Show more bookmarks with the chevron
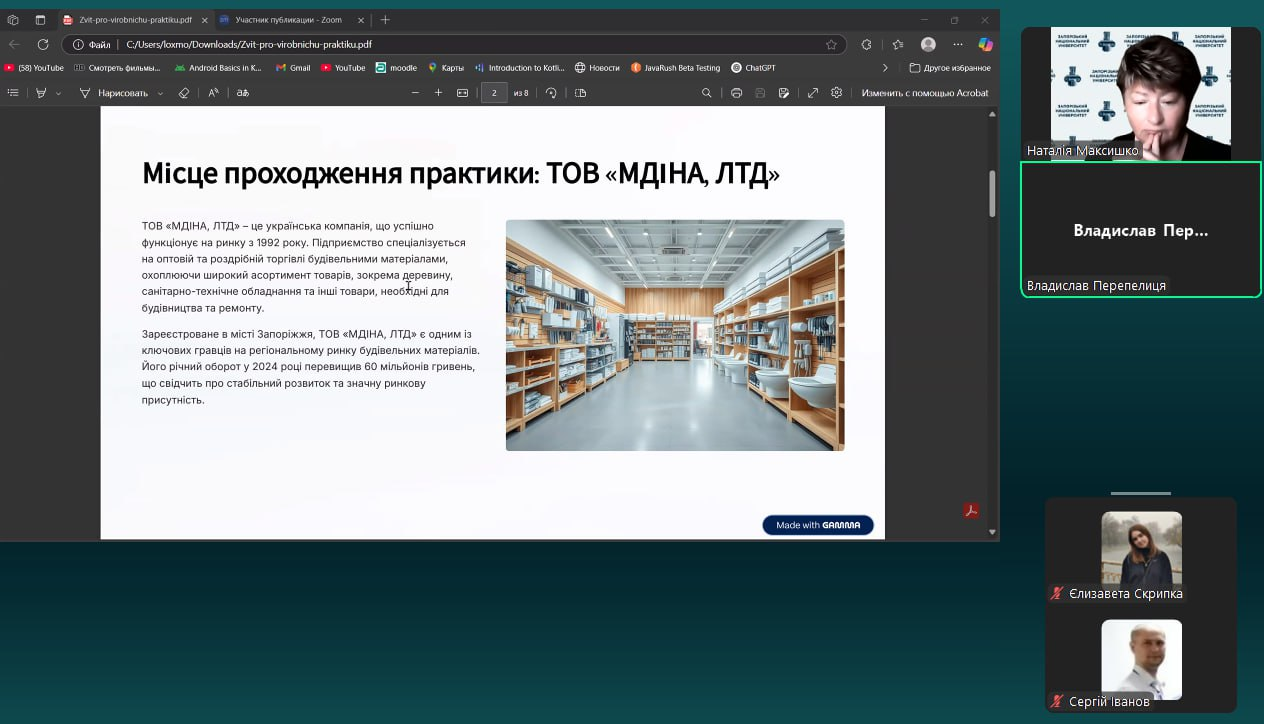The height and width of the screenshot is (724, 1264). [884, 68]
